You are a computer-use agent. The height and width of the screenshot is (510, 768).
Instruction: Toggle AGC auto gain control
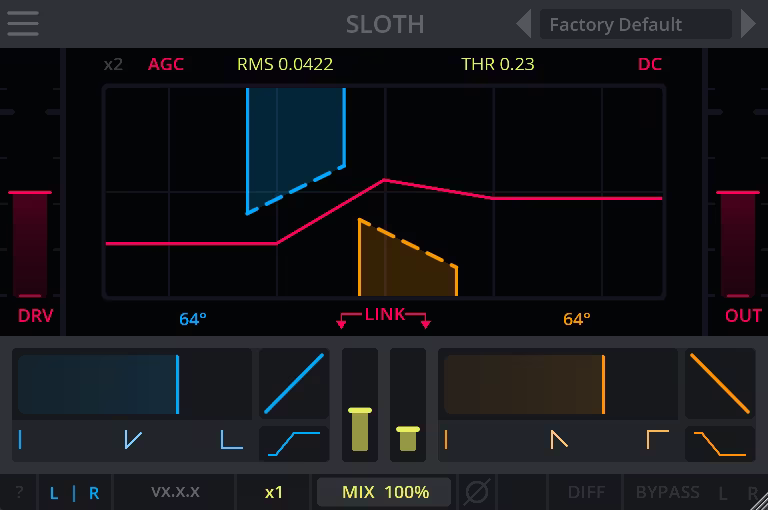(x=166, y=65)
